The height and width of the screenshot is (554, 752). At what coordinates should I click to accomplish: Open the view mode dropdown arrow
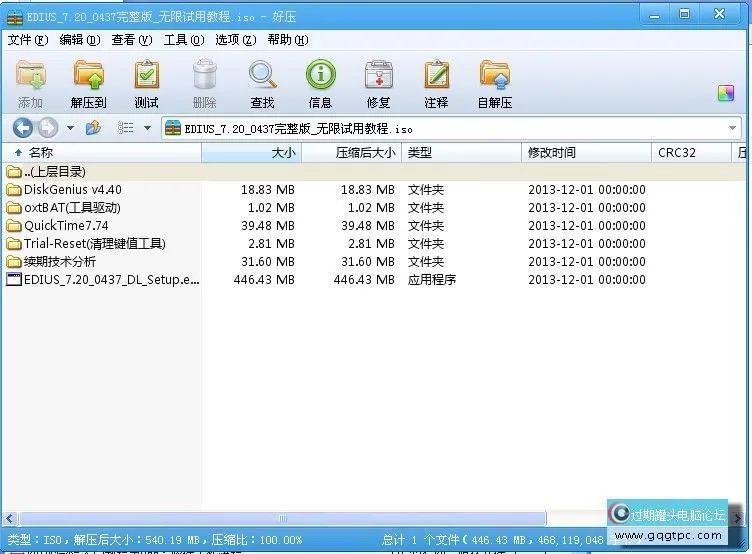point(148,128)
